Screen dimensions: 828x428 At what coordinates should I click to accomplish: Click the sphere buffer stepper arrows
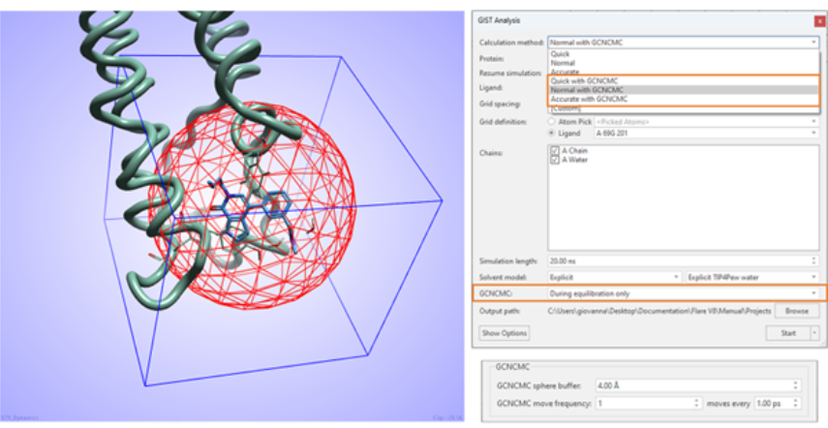tap(796, 386)
